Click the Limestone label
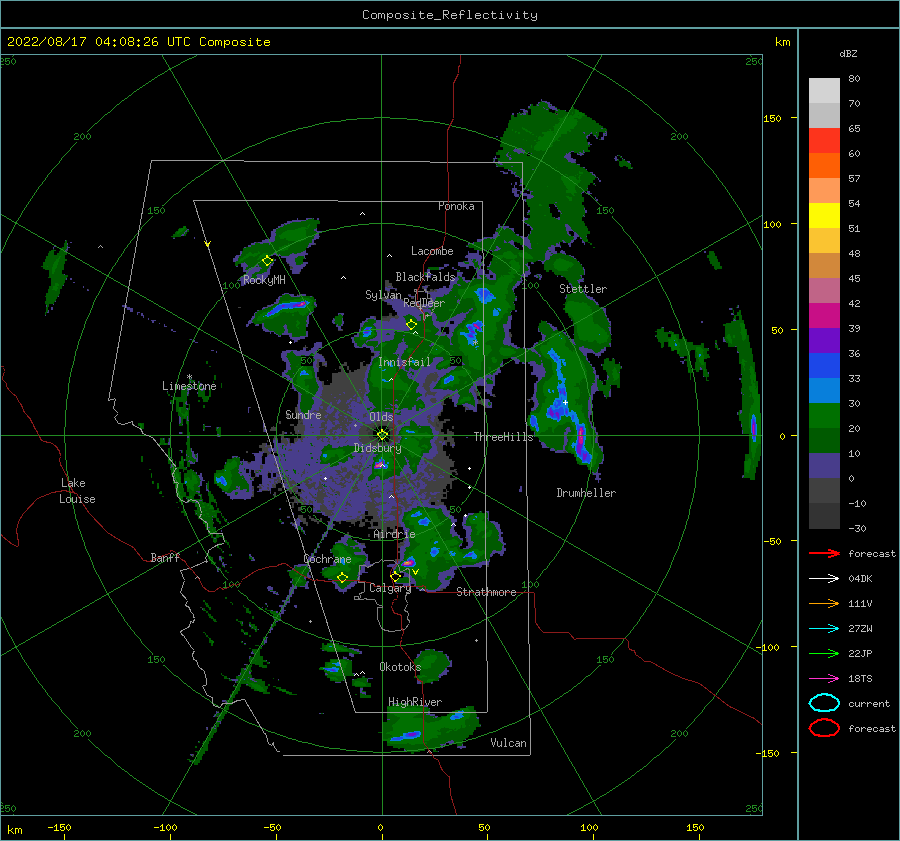This screenshot has width=900, height=841. point(189,386)
